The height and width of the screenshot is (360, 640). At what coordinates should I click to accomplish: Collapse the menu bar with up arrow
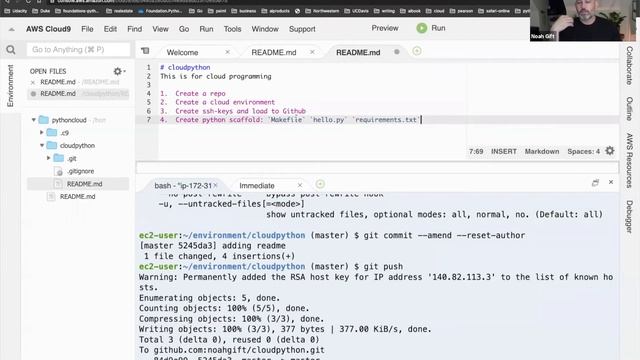(x=11, y=29)
